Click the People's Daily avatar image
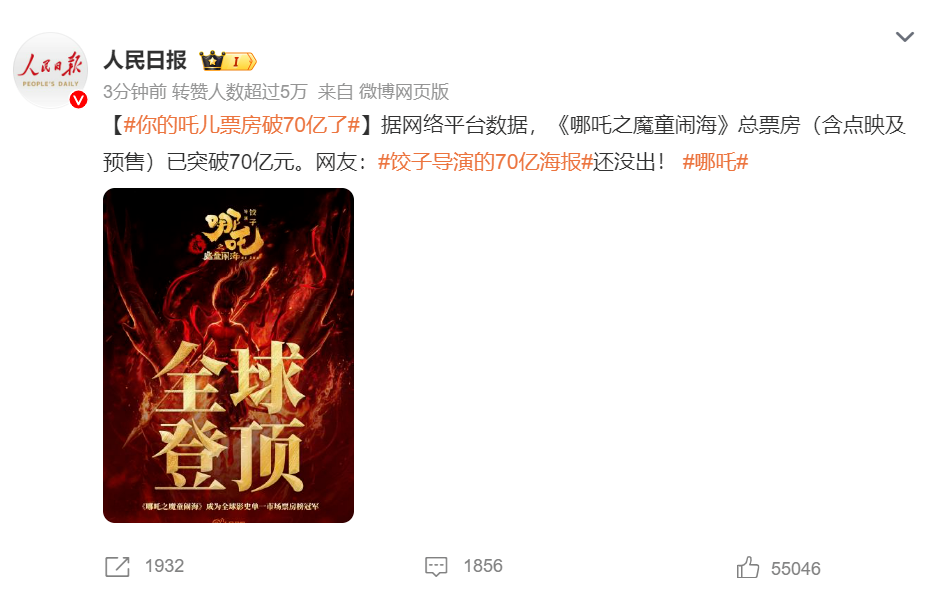This screenshot has height=595, width=936. click(50, 70)
